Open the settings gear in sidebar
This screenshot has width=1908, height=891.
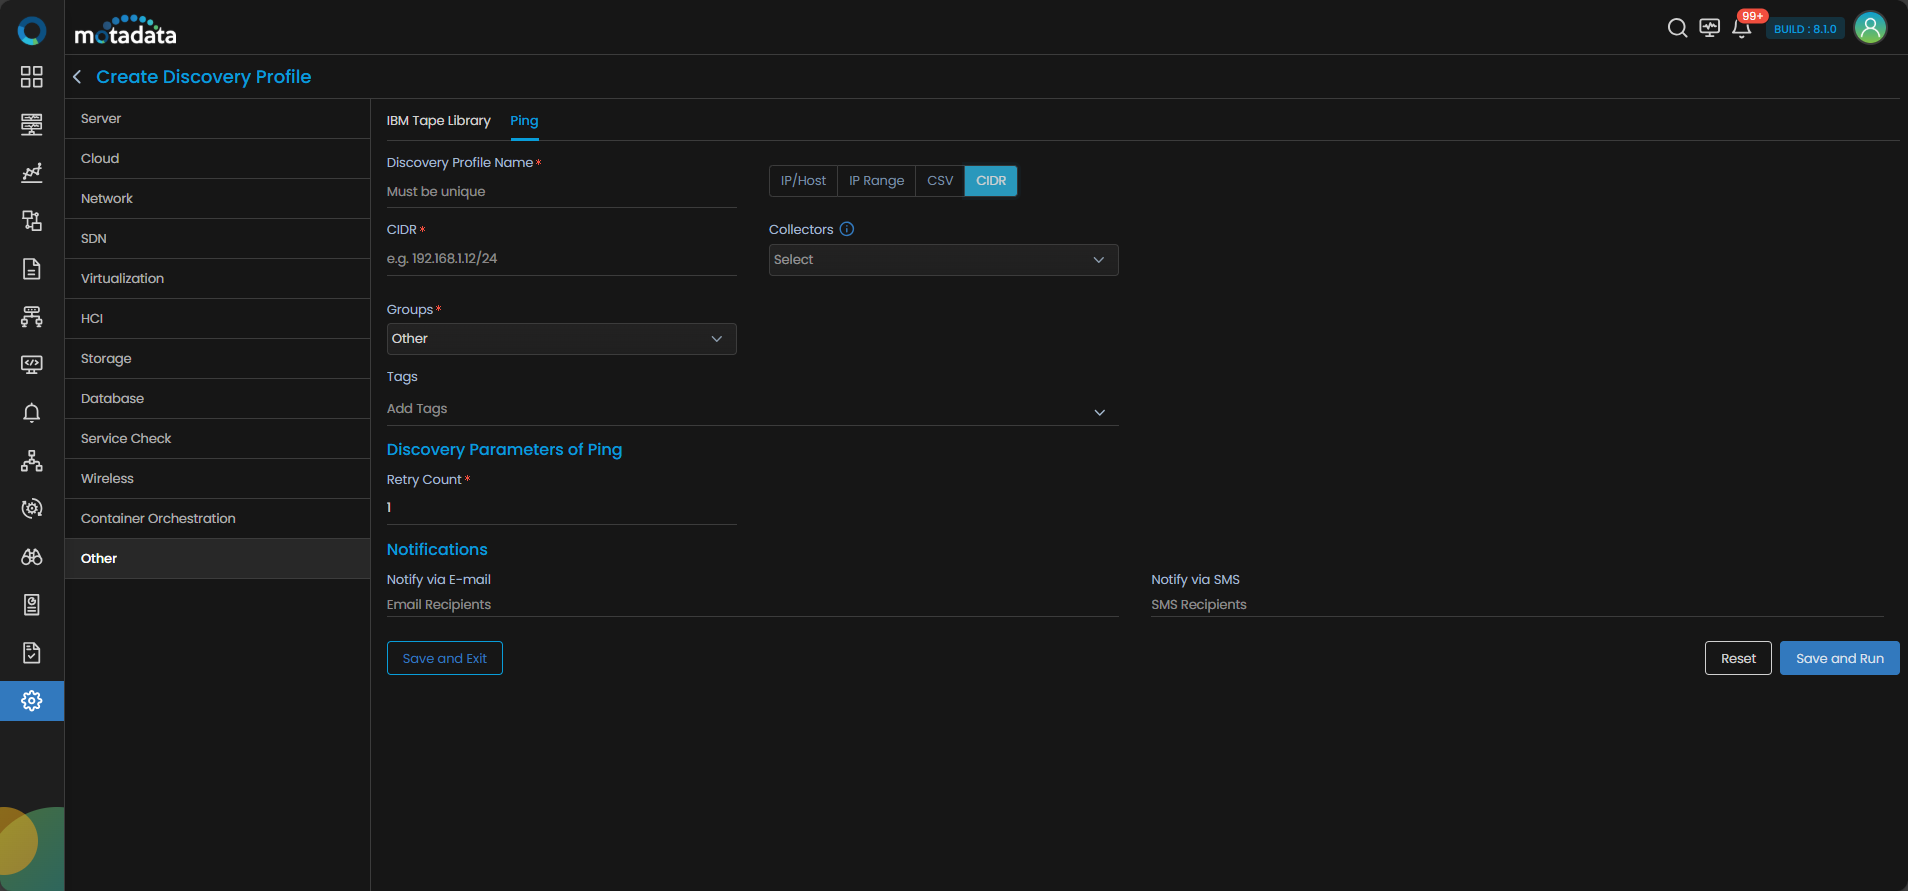click(32, 701)
